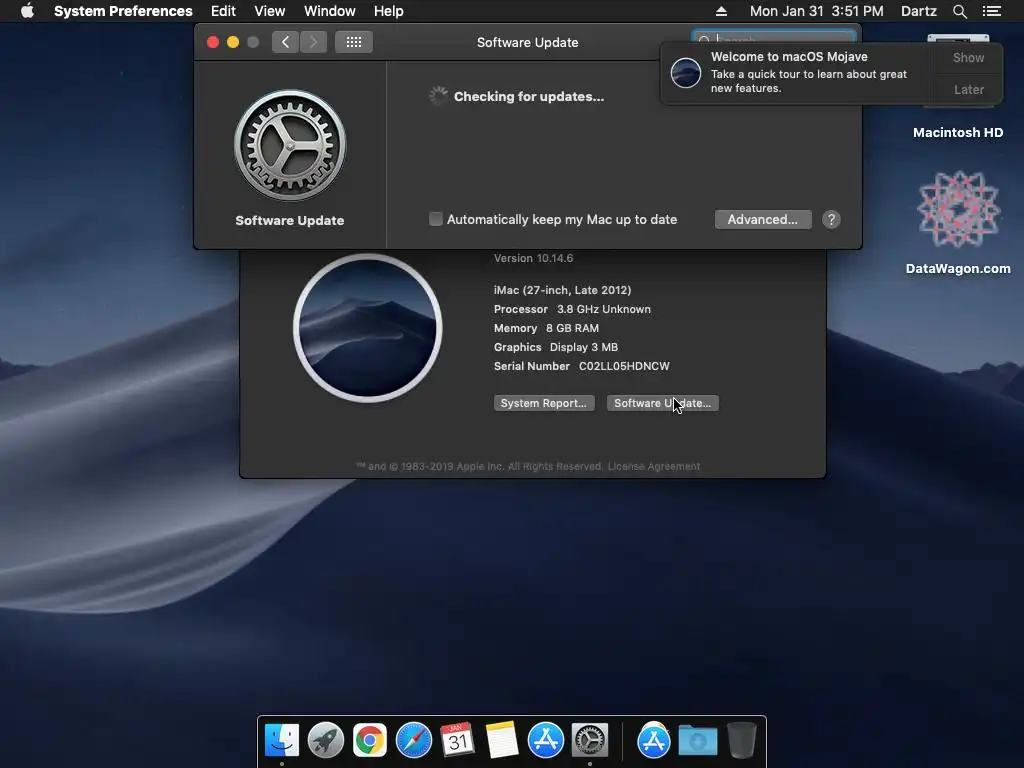Click the Checking for updates spinner

click(438, 96)
